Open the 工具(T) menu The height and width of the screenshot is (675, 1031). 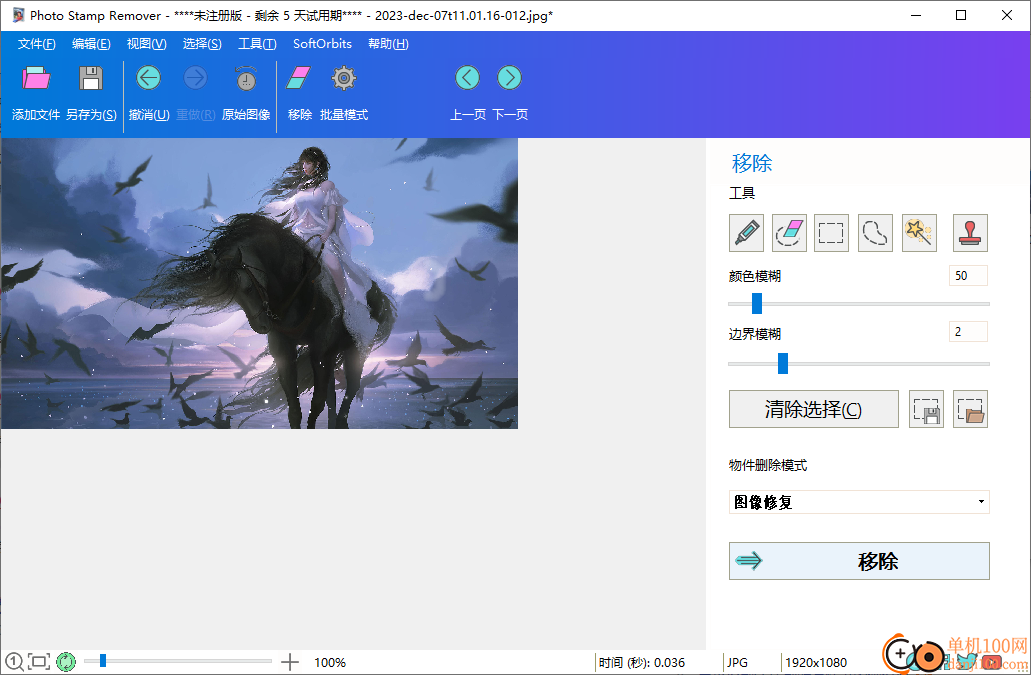(256, 44)
